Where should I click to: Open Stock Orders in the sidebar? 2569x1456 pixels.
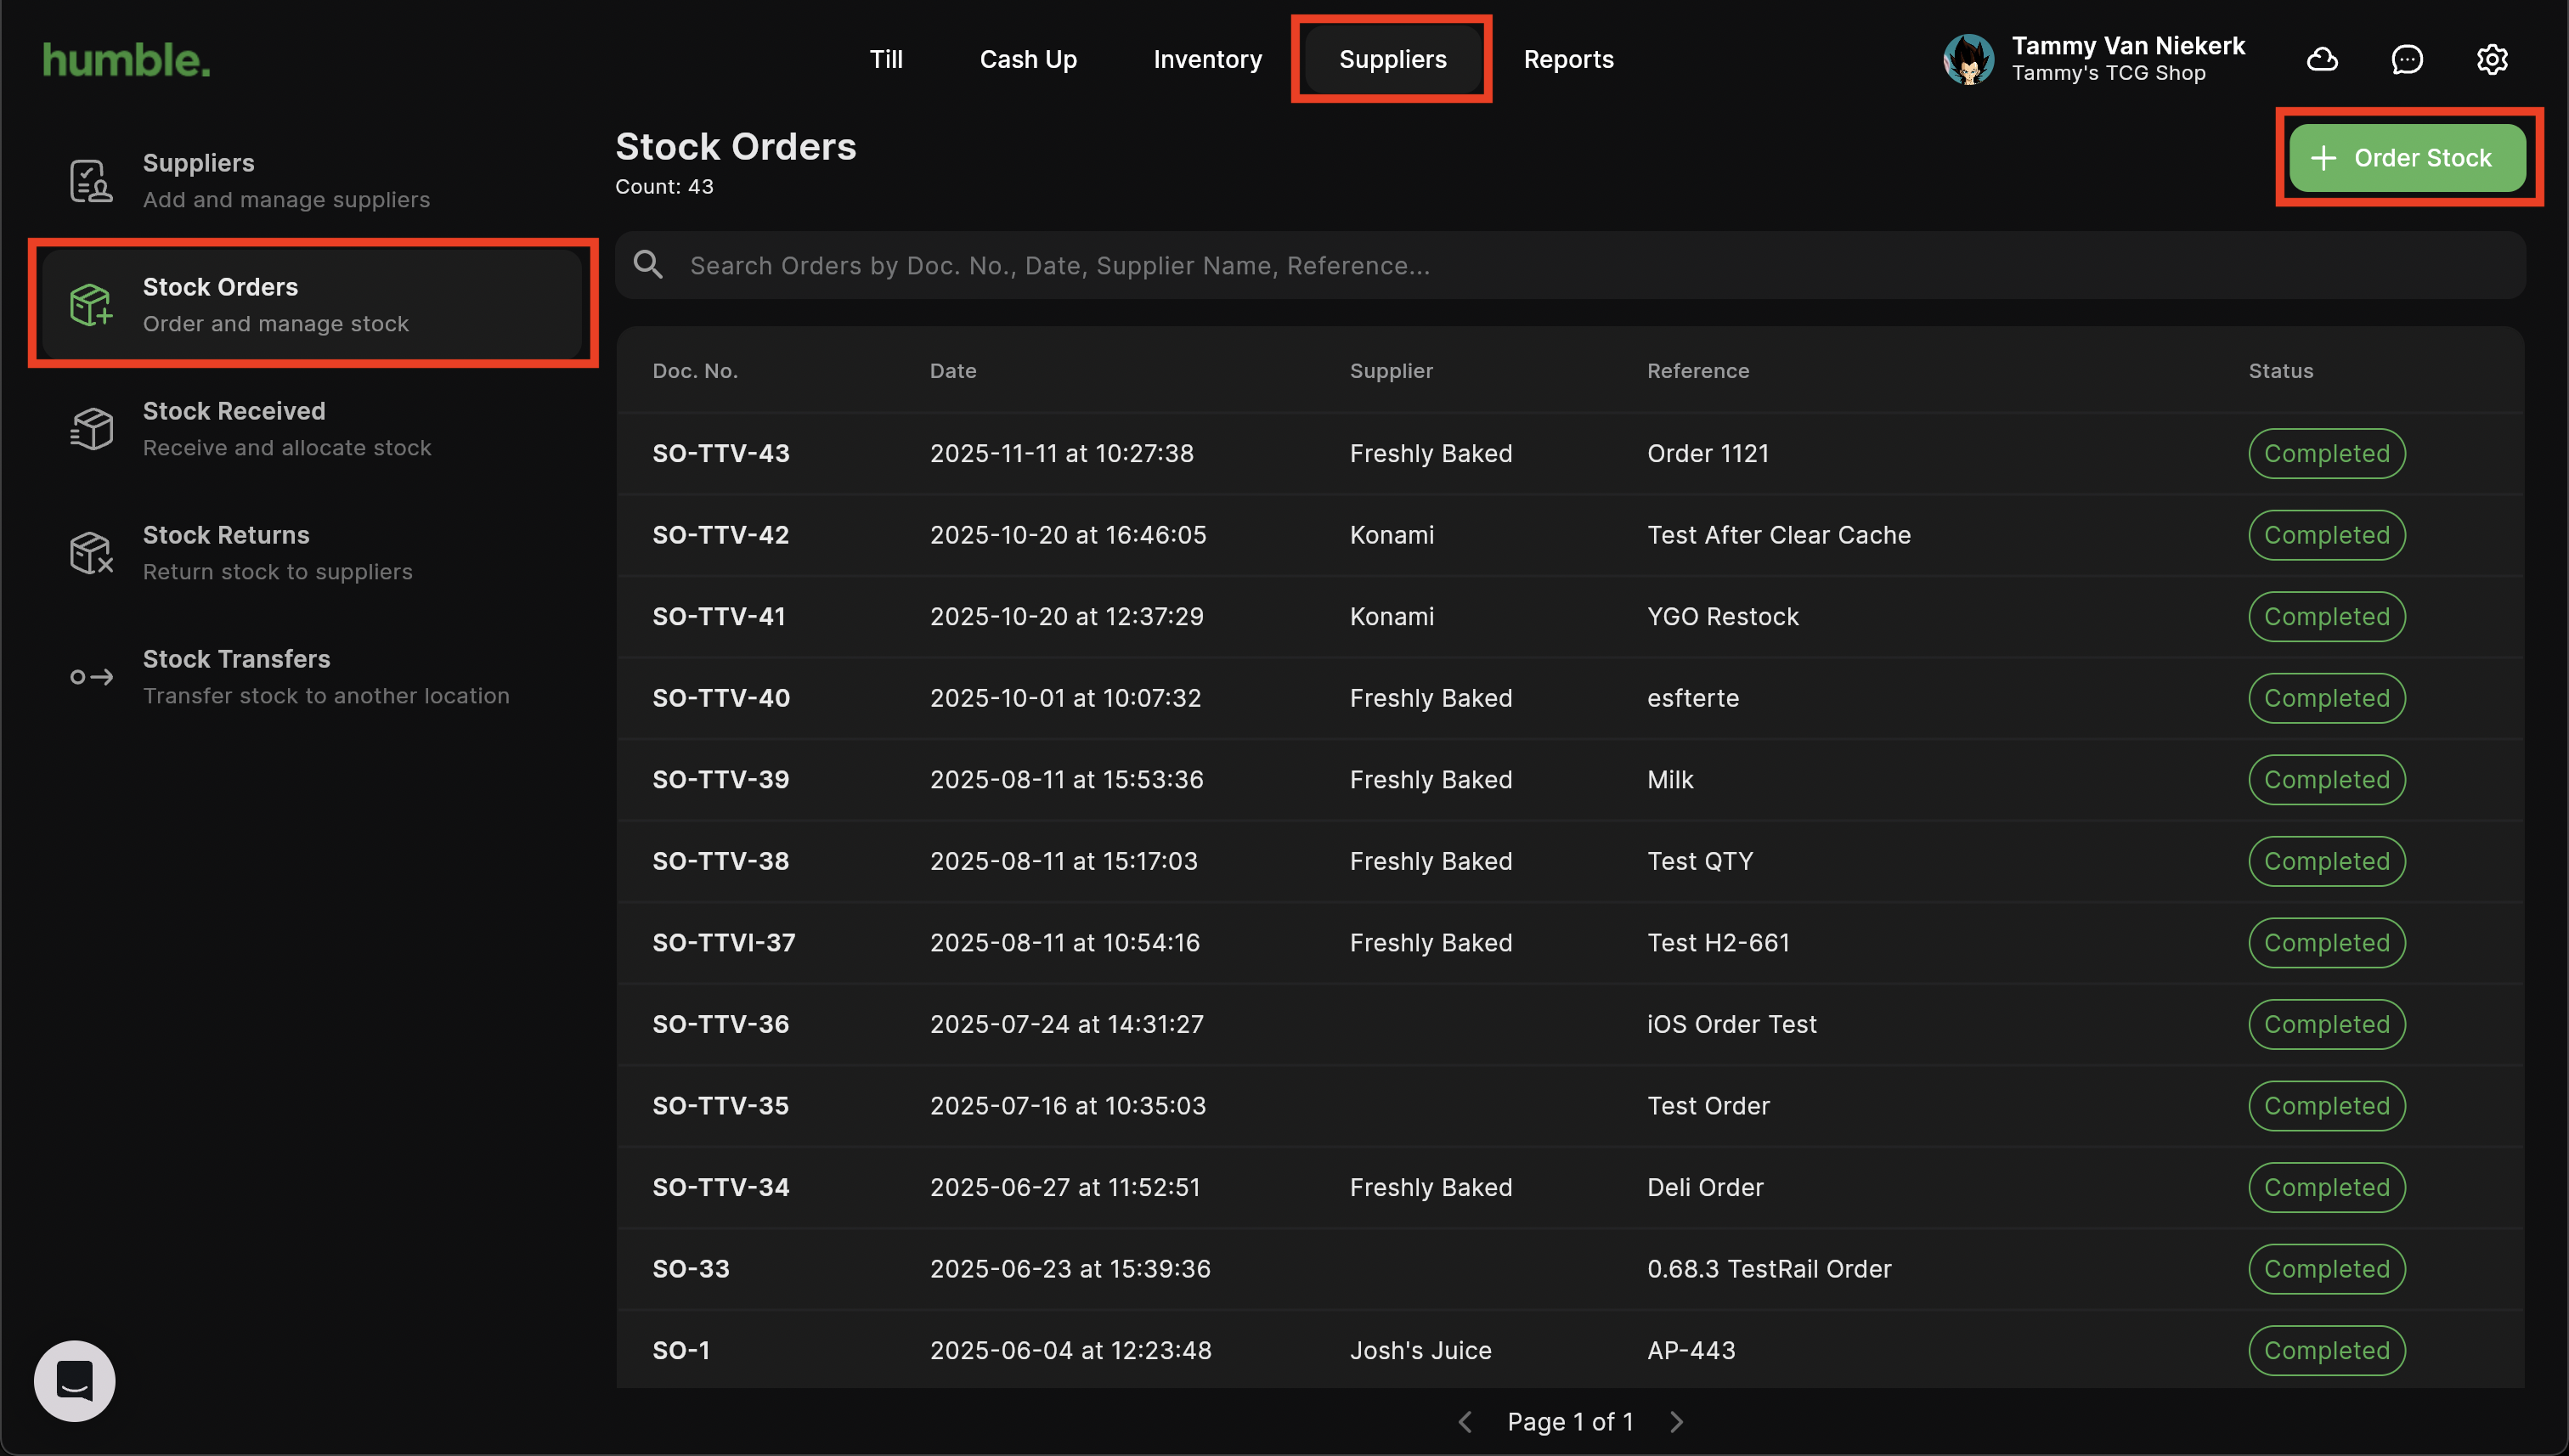312,304
